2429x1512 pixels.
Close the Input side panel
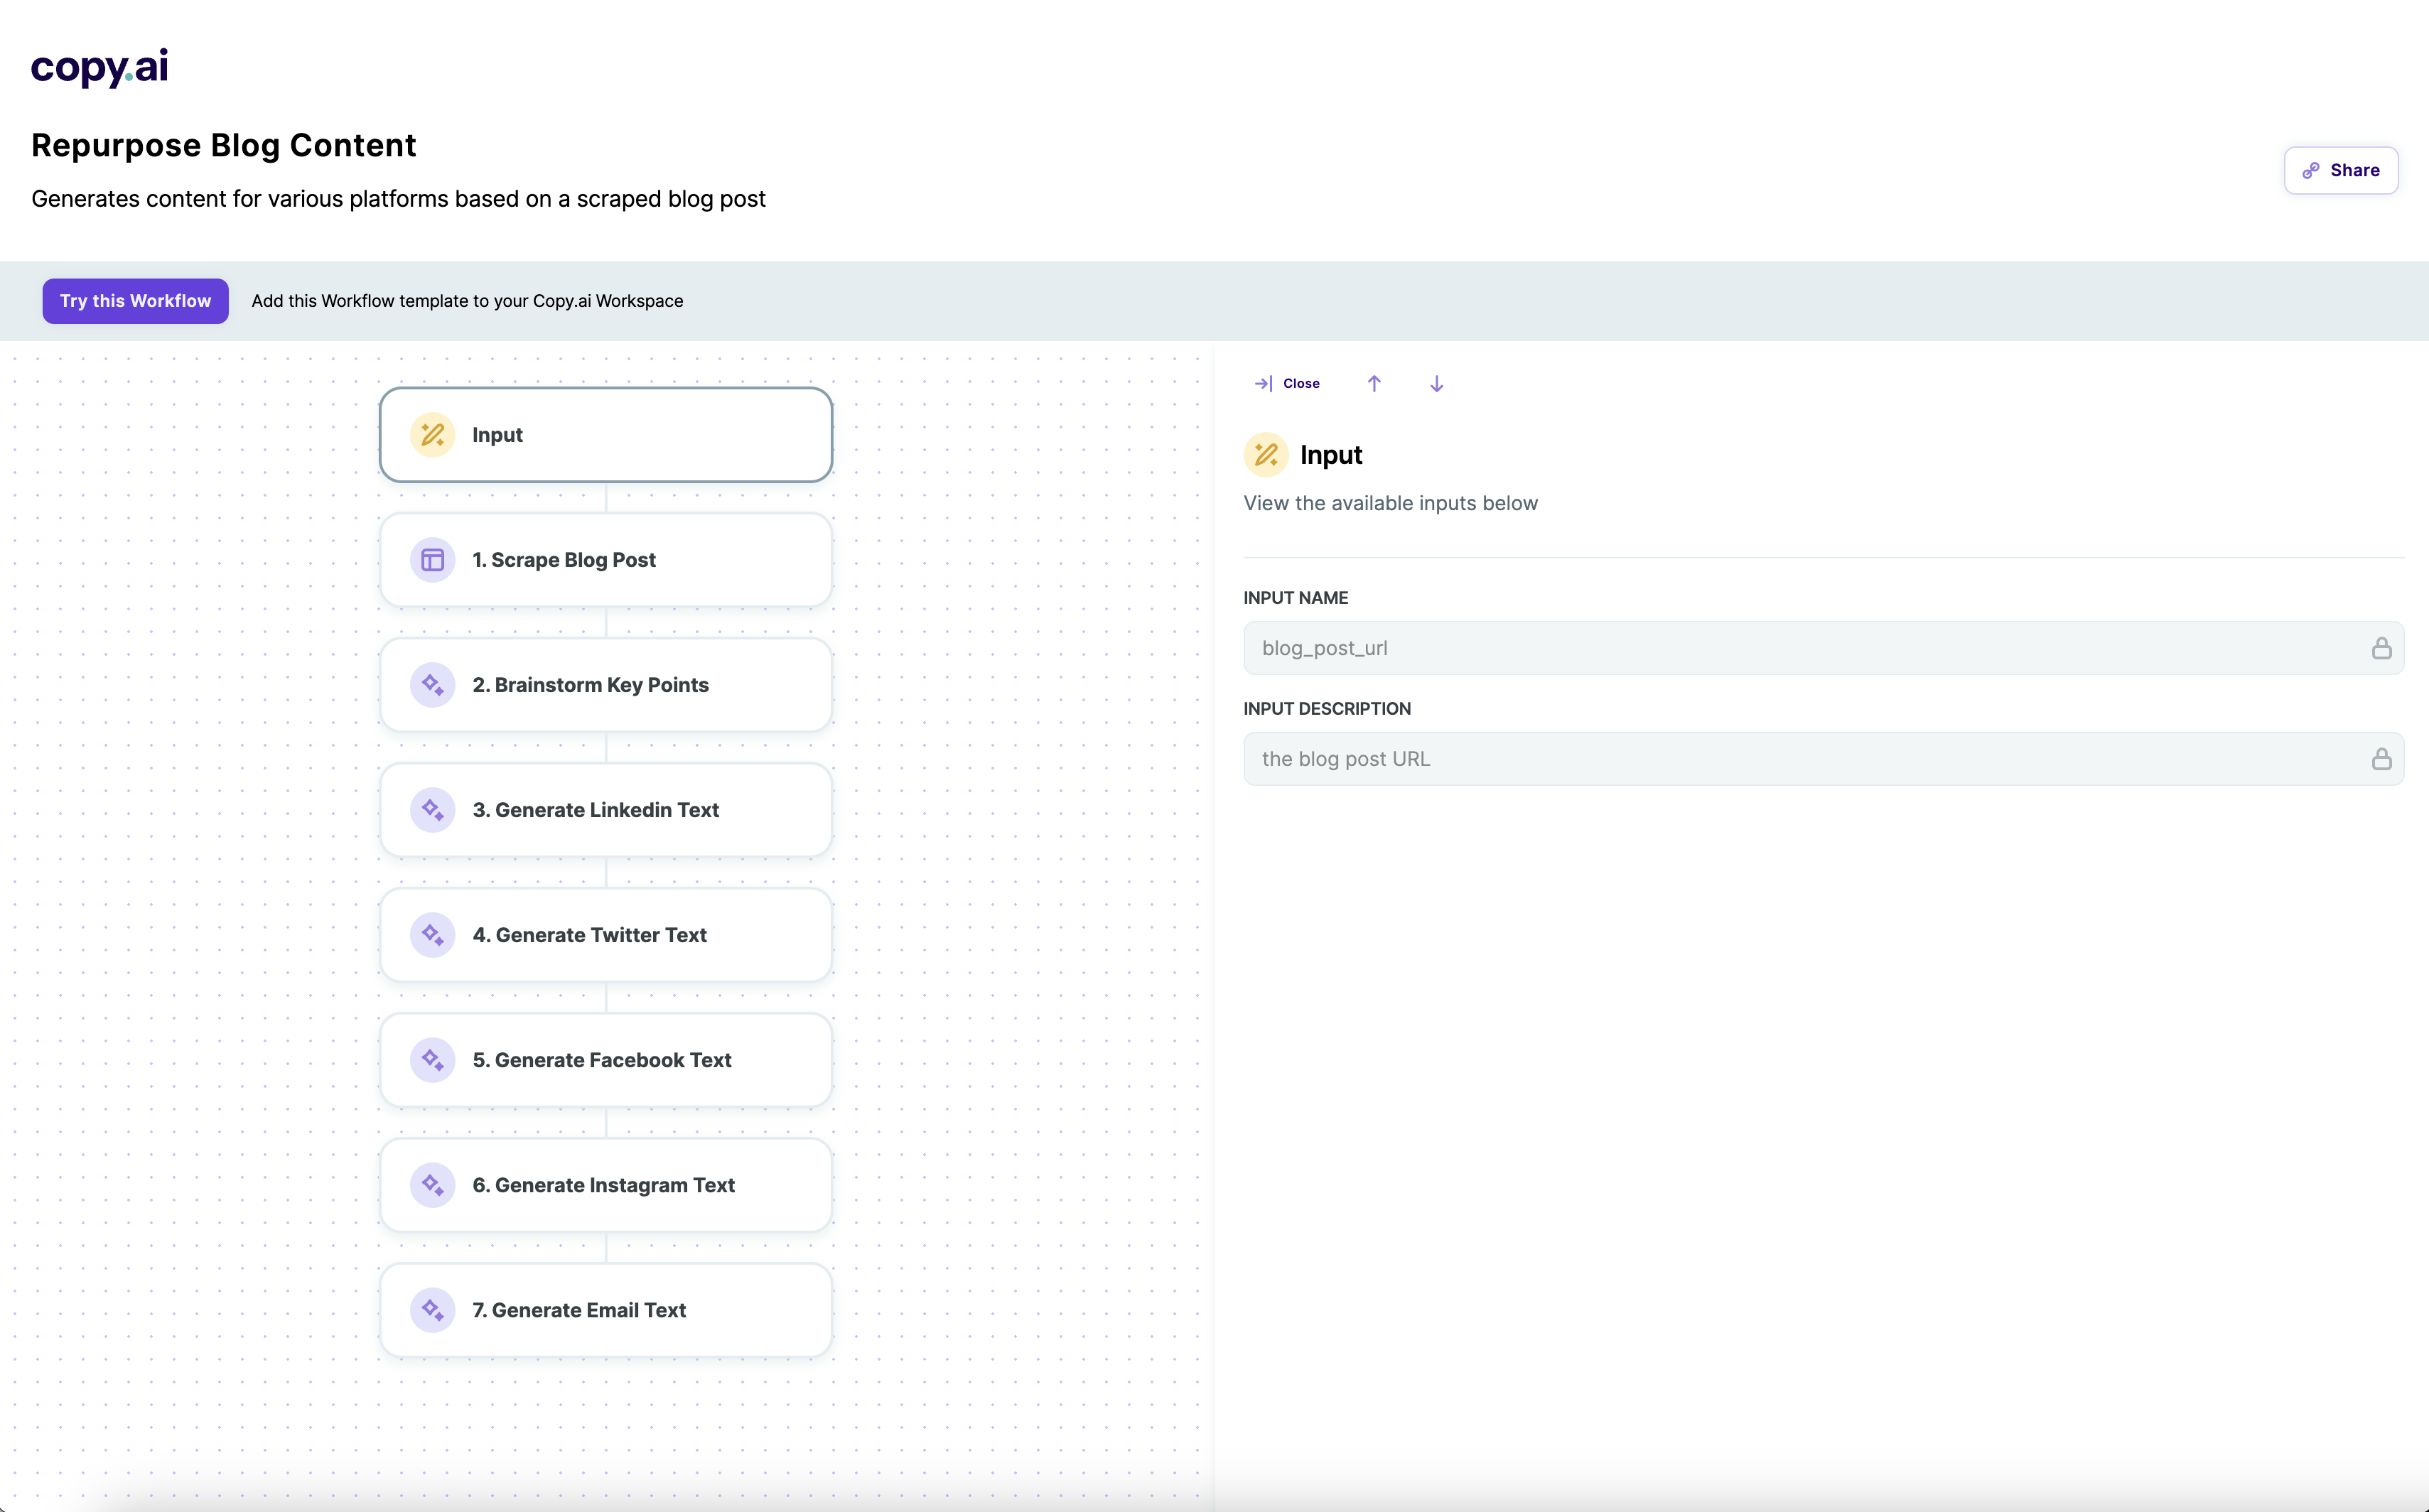click(1287, 384)
